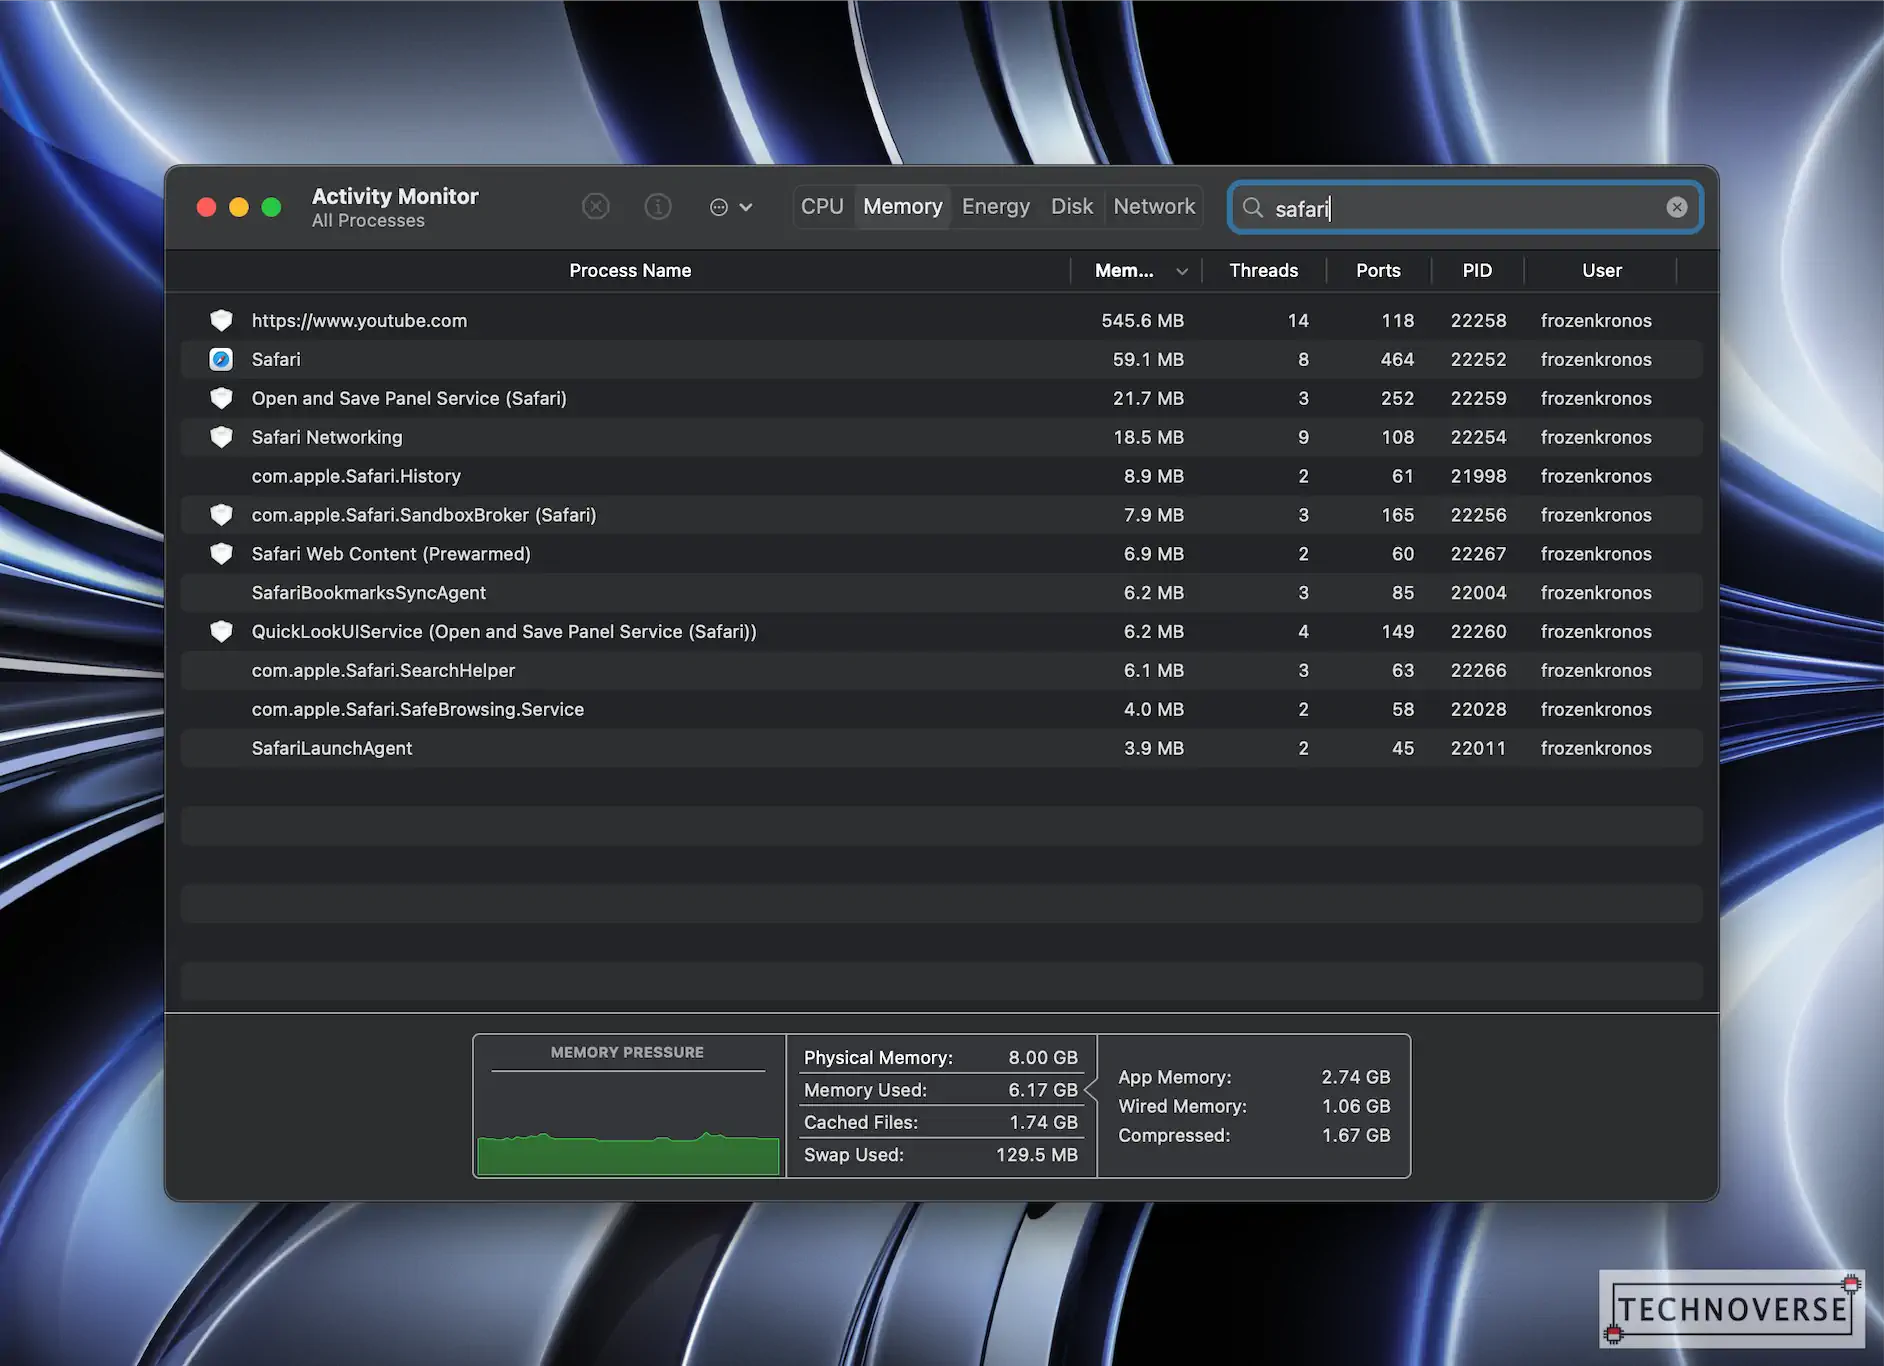Sort by Ports column header
Screen dimensions: 1884x1366
coord(1378,271)
